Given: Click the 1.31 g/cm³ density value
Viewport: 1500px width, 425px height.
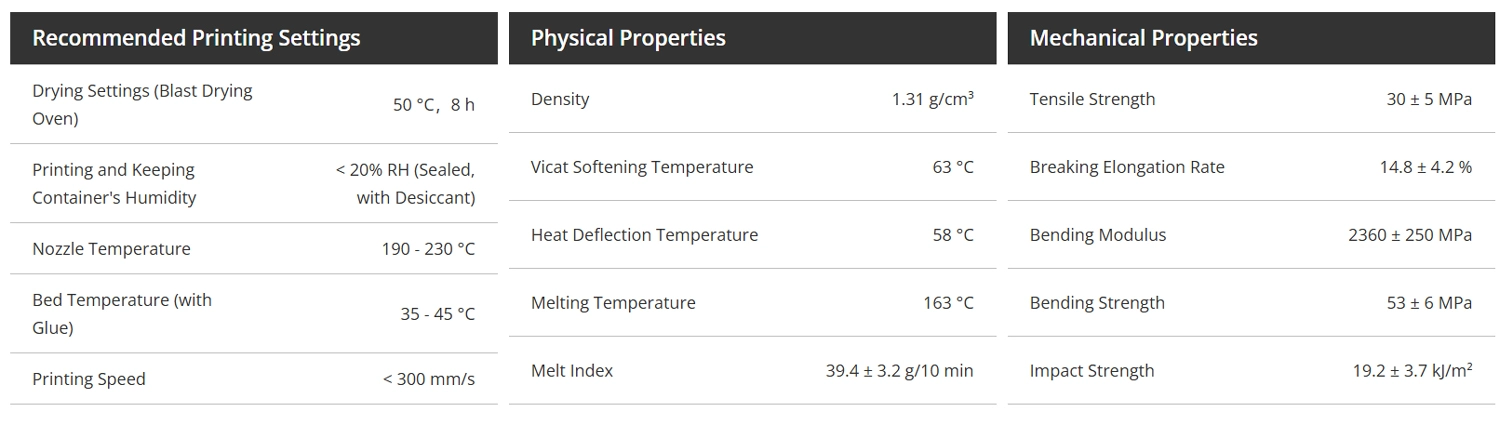Looking at the screenshot, I should (932, 99).
